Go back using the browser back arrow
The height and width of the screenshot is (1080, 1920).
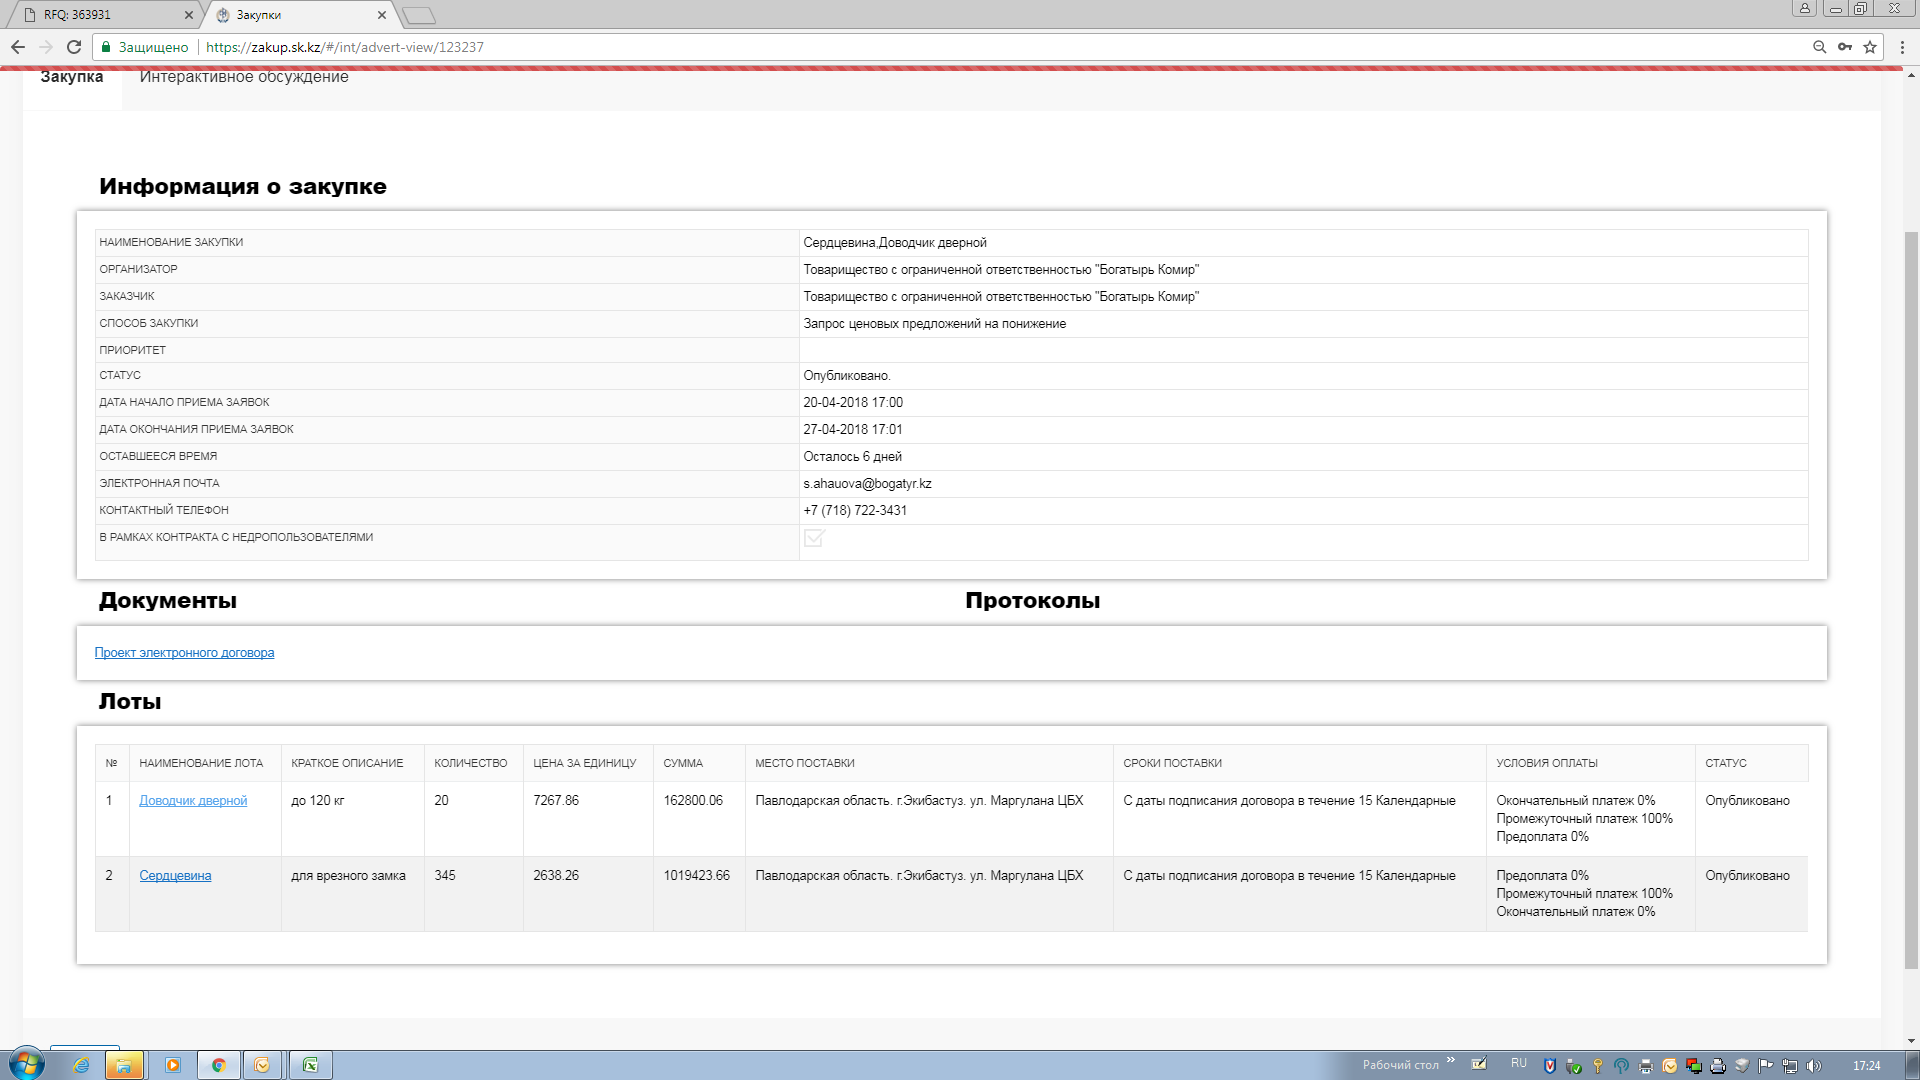click(18, 47)
